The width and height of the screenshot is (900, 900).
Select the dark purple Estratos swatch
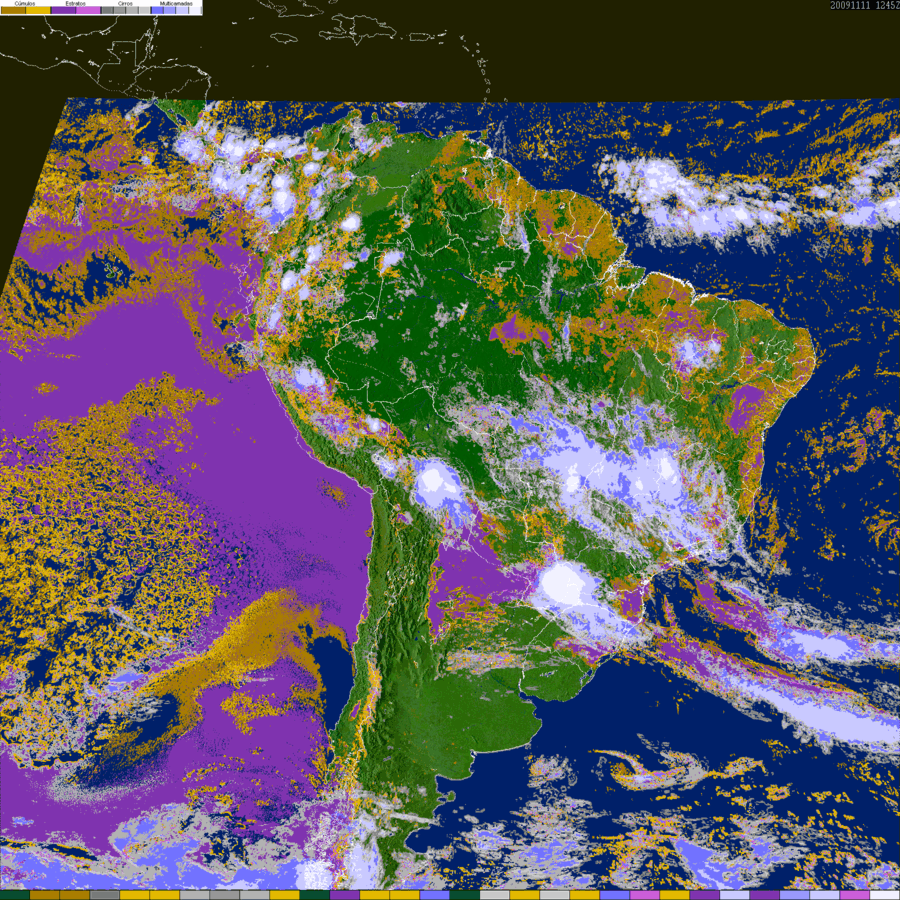coord(63,10)
